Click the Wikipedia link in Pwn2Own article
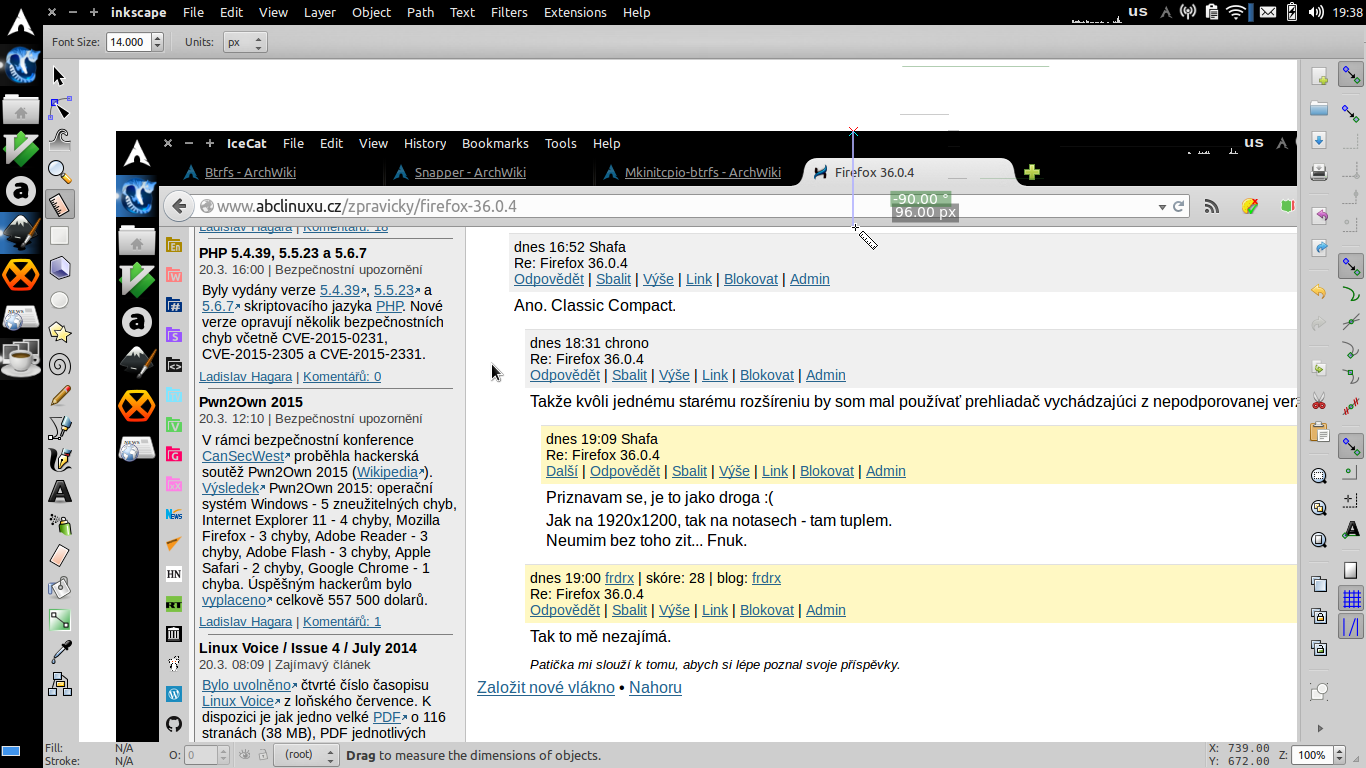 pos(388,472)
